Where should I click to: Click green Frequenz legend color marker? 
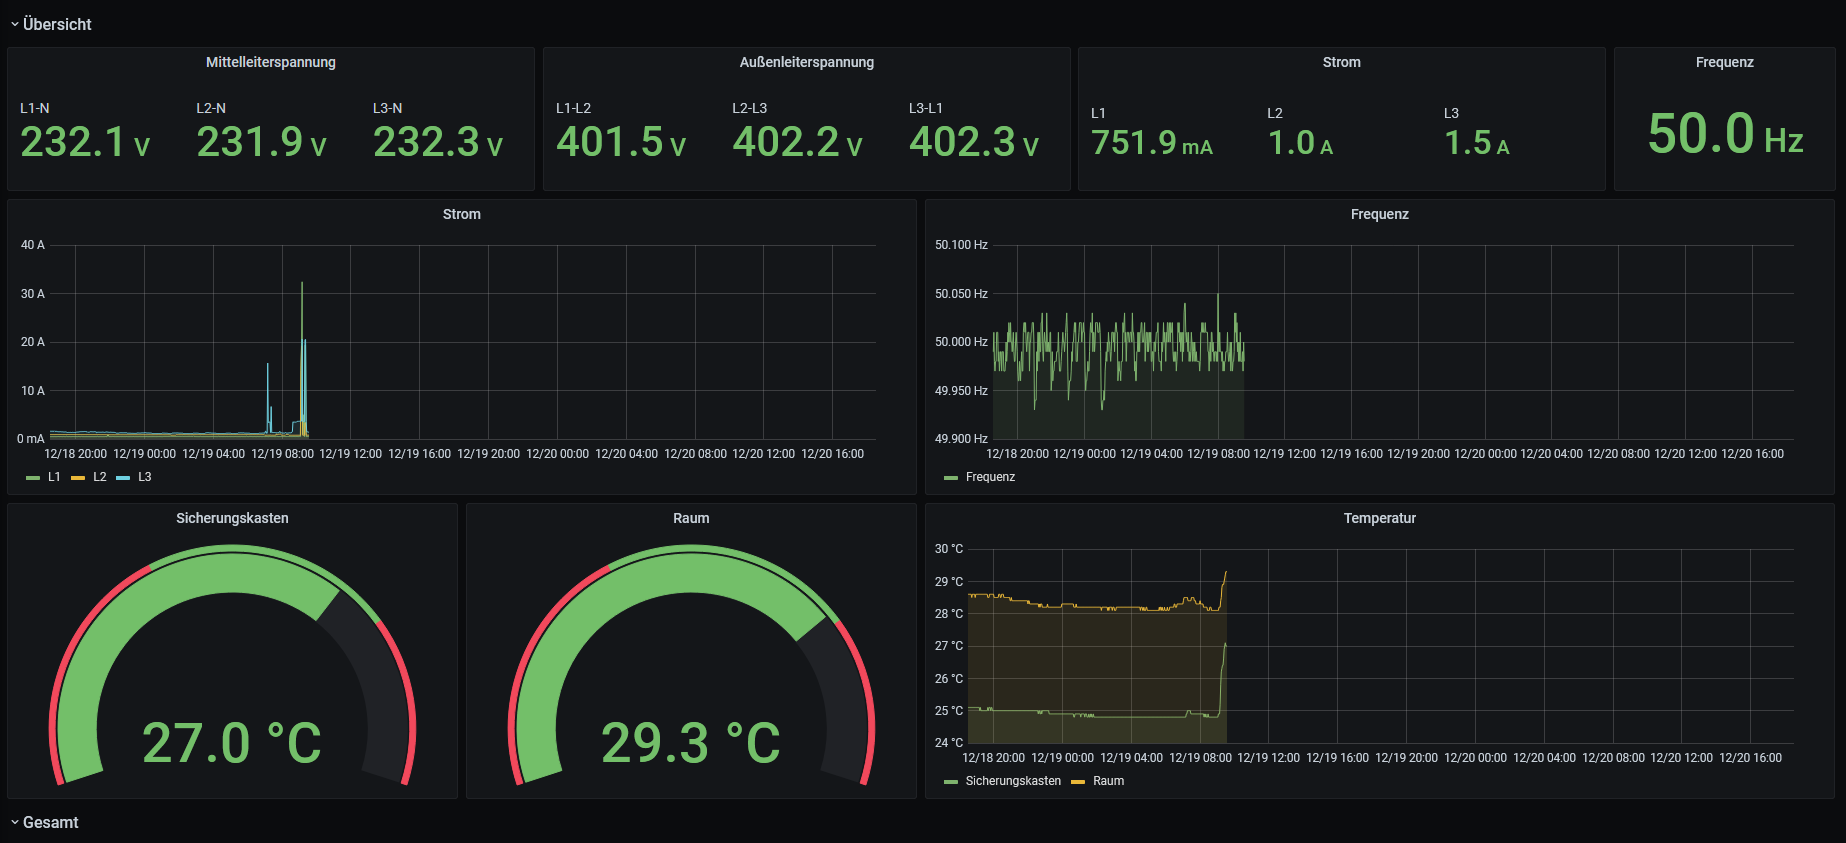click(951, 478)
